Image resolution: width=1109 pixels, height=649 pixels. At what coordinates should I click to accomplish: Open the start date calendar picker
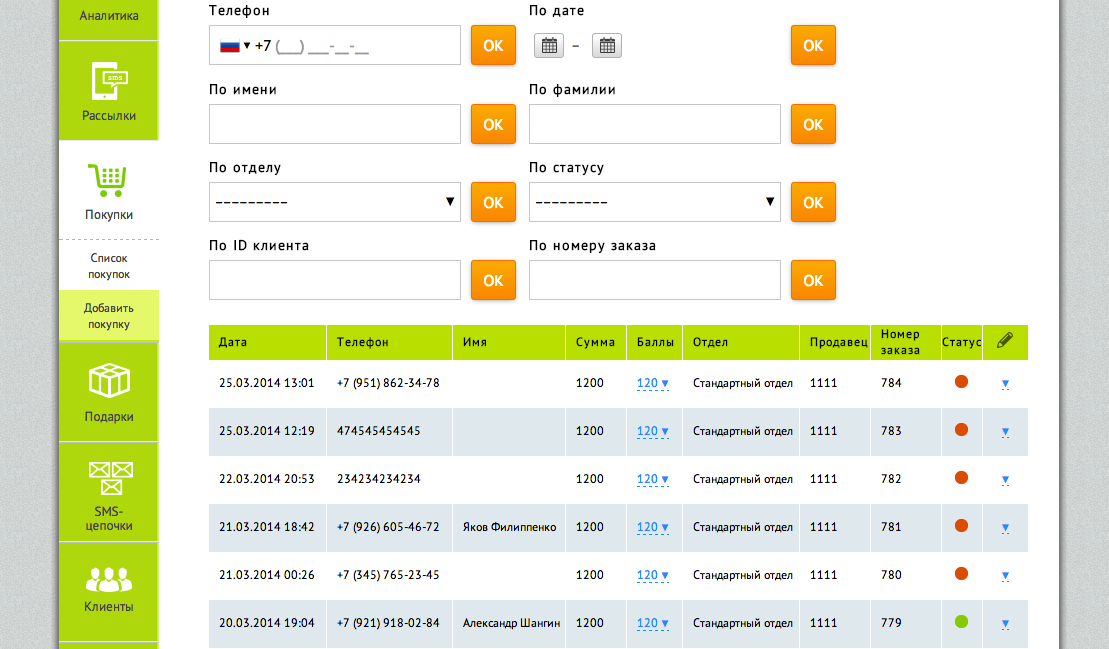point(548,45)
